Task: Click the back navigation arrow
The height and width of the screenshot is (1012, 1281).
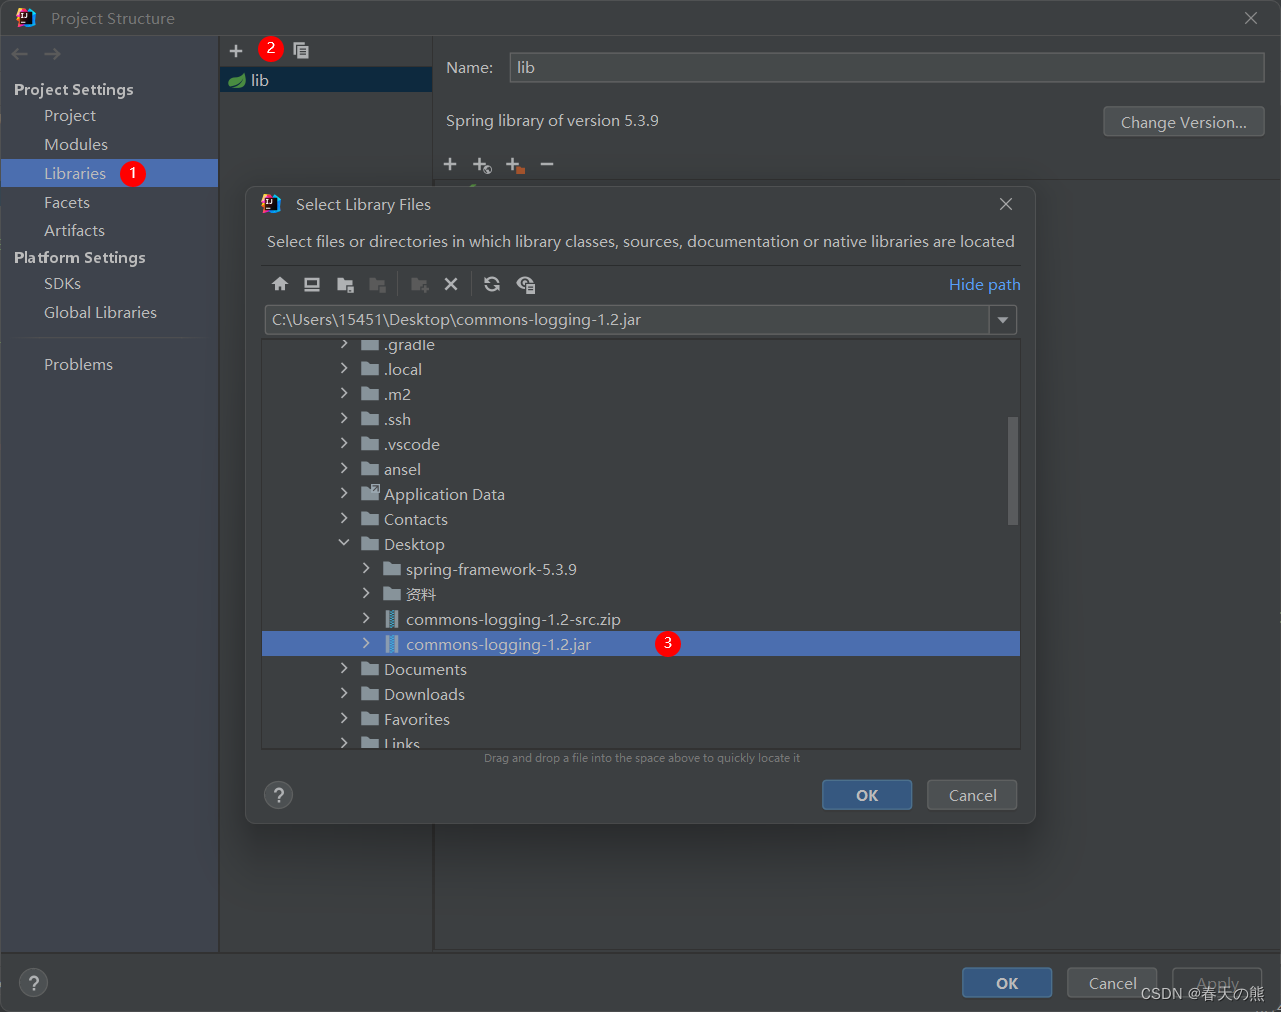Action: (x=20, y=54)
